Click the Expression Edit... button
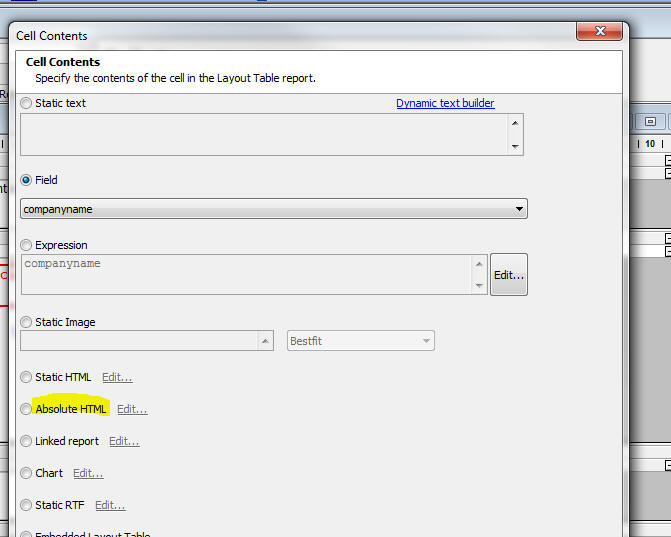Viewport: 671px width, 537px height. click(x=509, y=275)
